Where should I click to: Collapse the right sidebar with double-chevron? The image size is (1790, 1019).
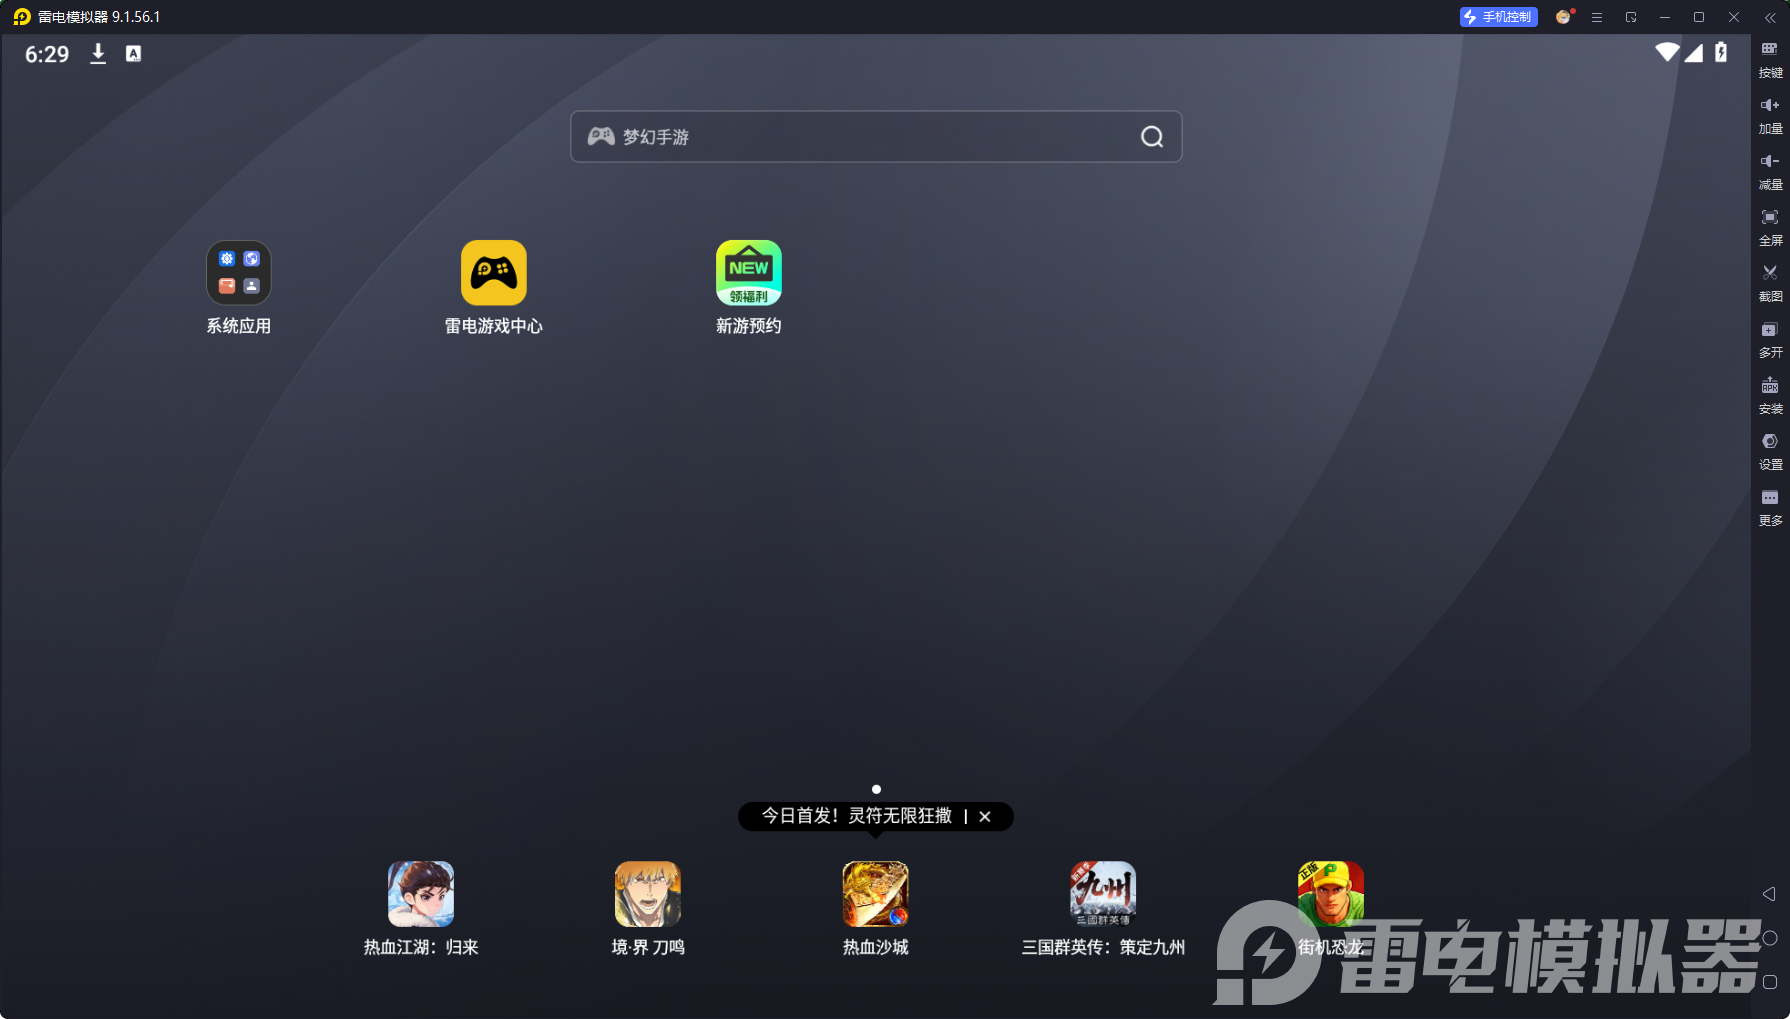tap(1770, 17)
